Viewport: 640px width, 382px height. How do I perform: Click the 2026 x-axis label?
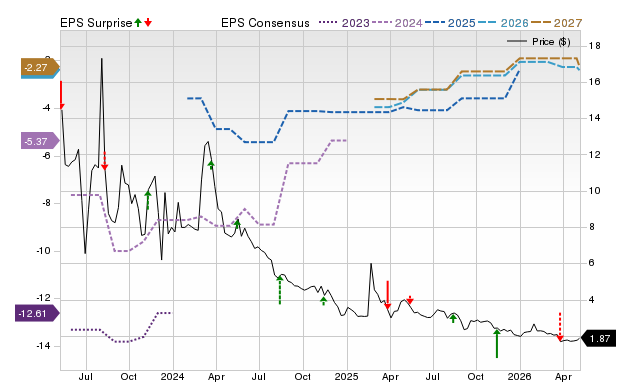(x=520, y=376)
